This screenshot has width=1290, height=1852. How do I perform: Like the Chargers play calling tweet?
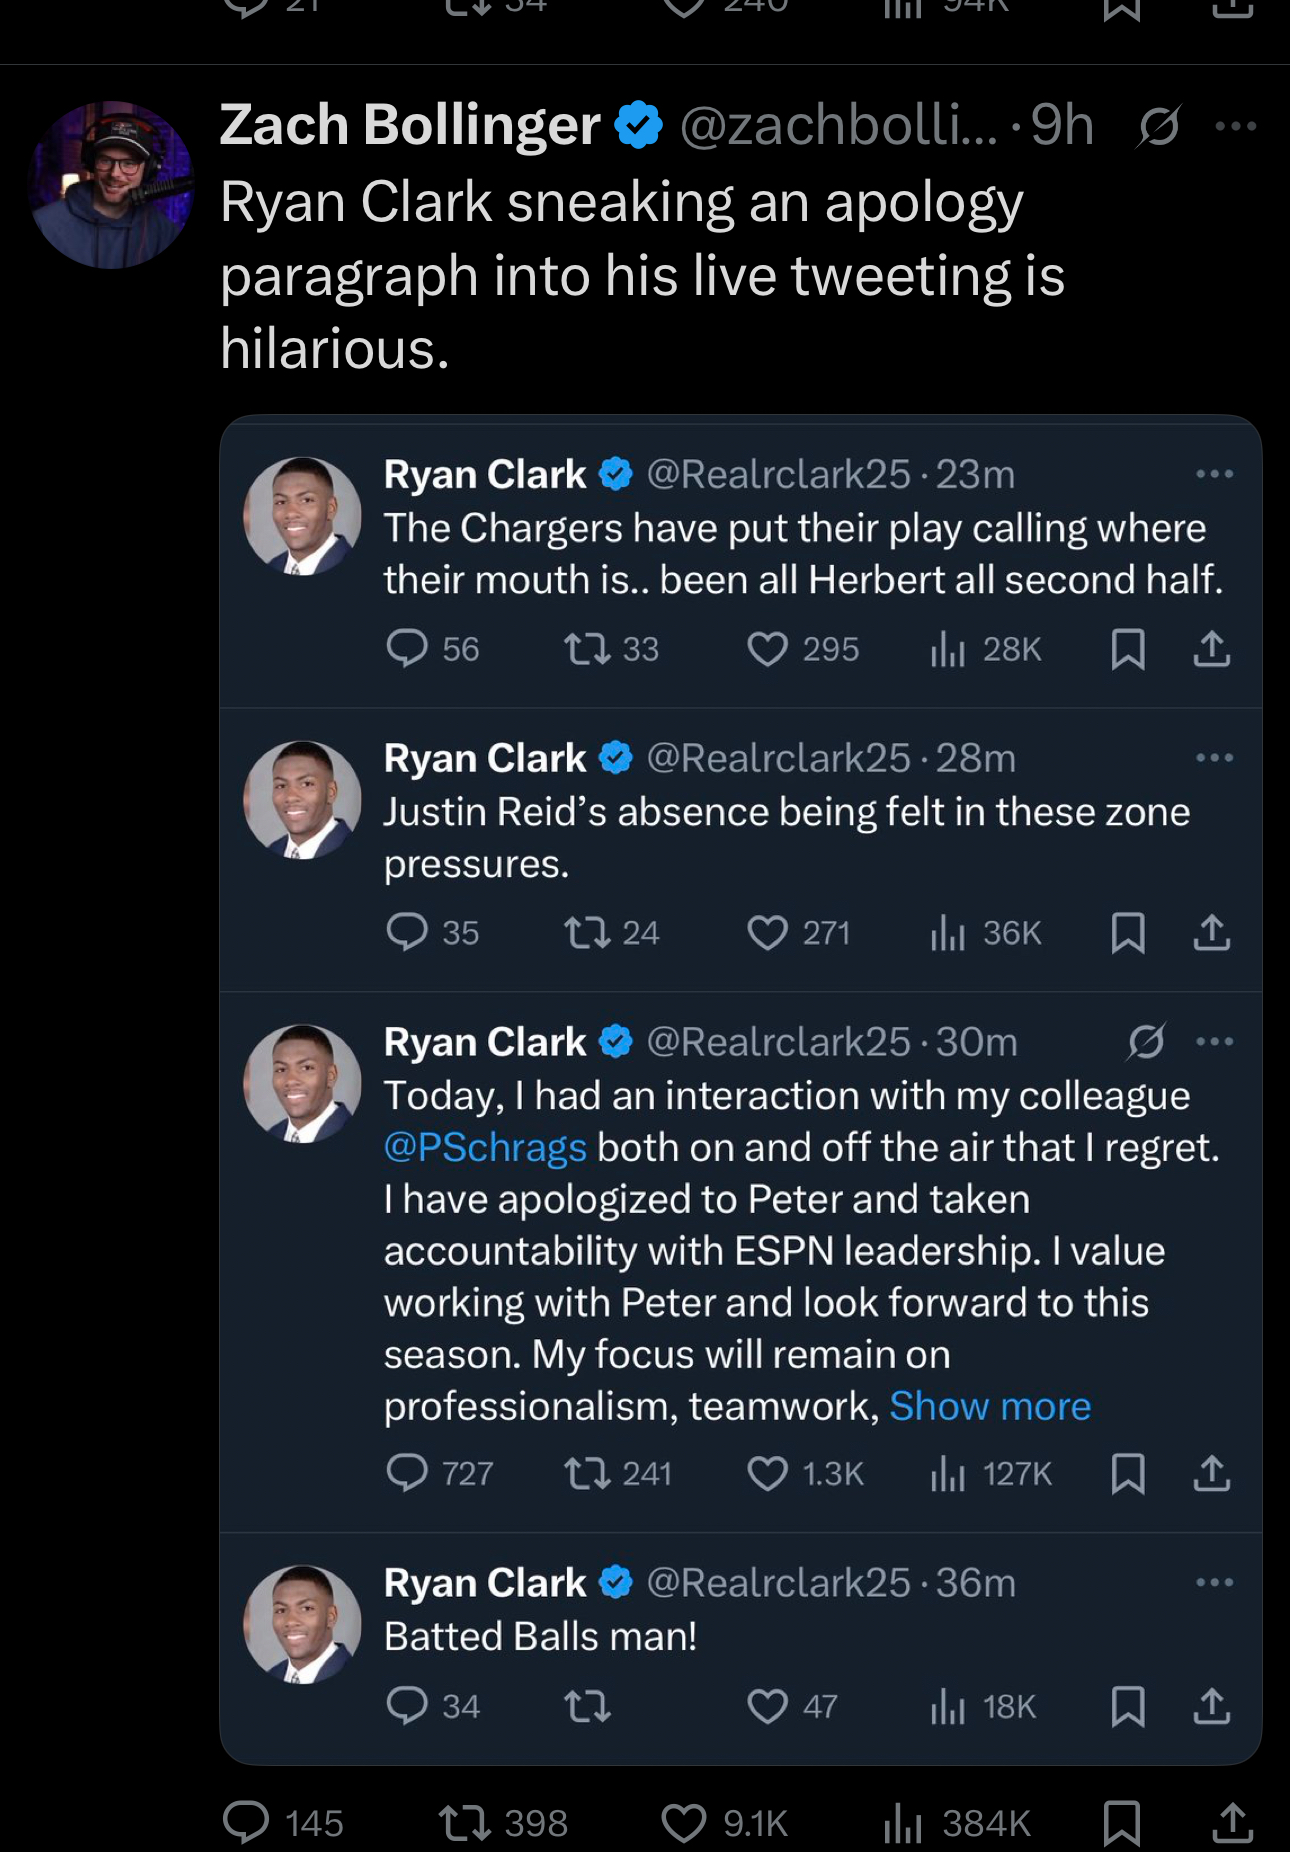(767, 649)
